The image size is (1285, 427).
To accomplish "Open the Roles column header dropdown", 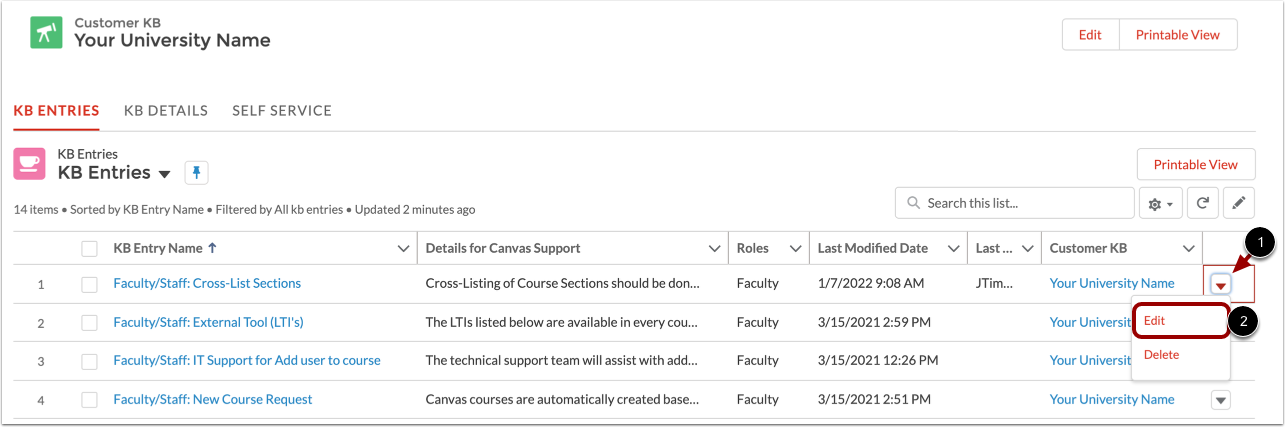I will click(795, 248).
